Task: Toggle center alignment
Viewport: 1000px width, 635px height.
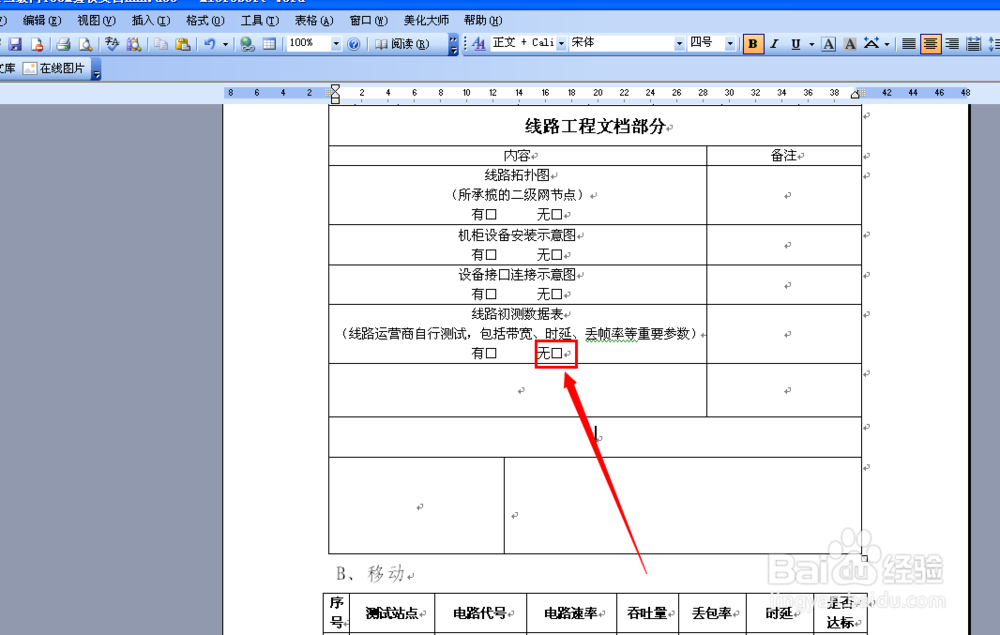Action: tap(930, 44)
